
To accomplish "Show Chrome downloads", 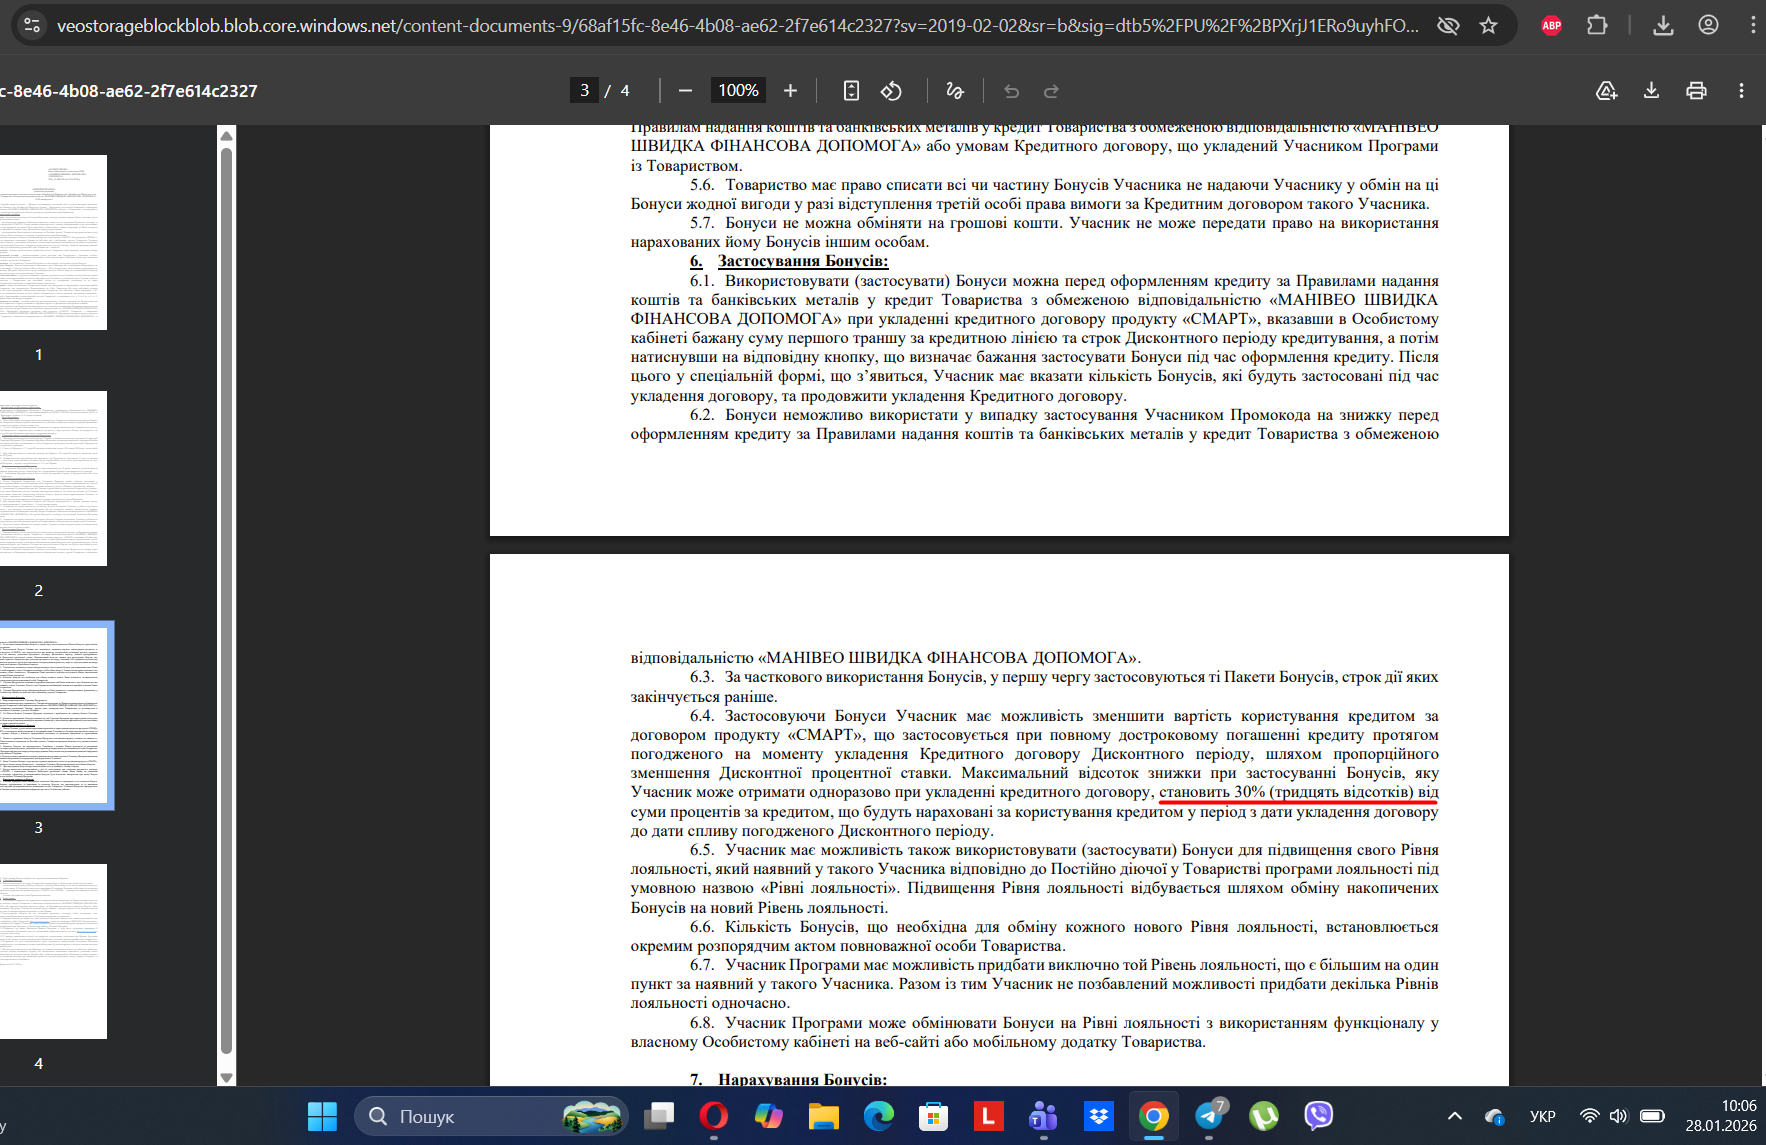I will click(1663, 26).
